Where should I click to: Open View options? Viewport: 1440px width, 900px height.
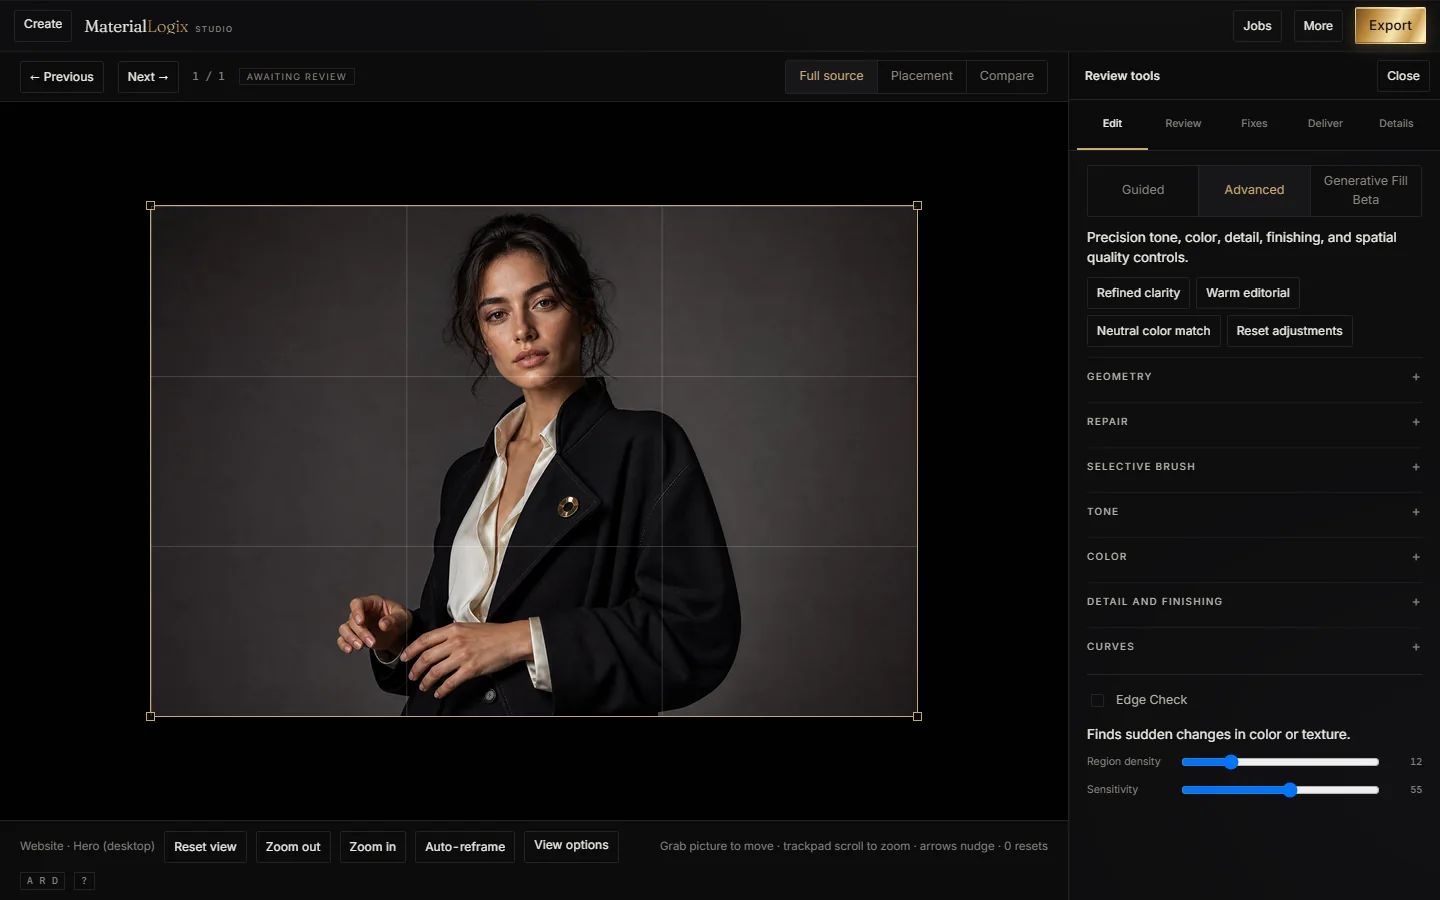[571, 846]
